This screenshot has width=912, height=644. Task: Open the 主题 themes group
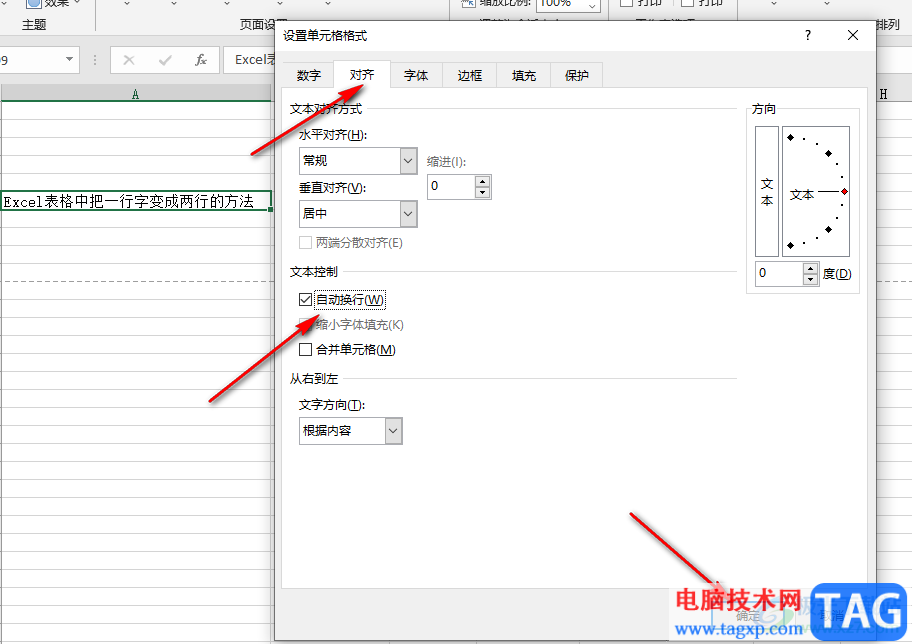click(34, 24)
